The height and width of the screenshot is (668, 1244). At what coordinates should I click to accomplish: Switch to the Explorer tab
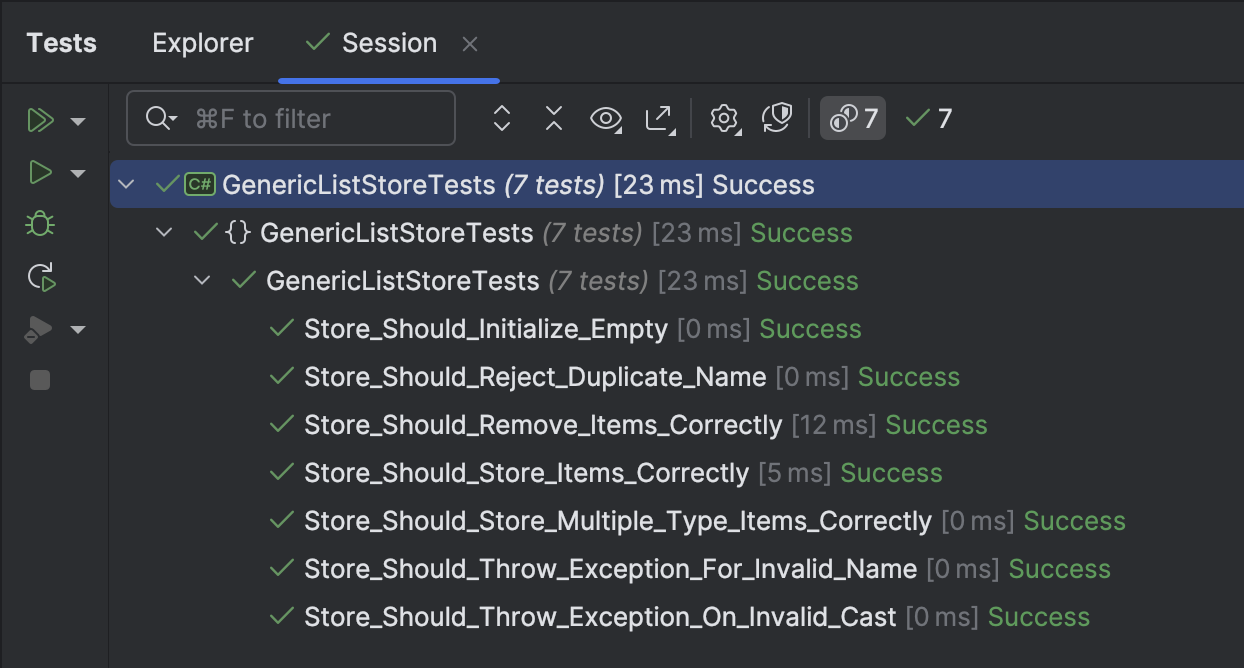(202, 42)
